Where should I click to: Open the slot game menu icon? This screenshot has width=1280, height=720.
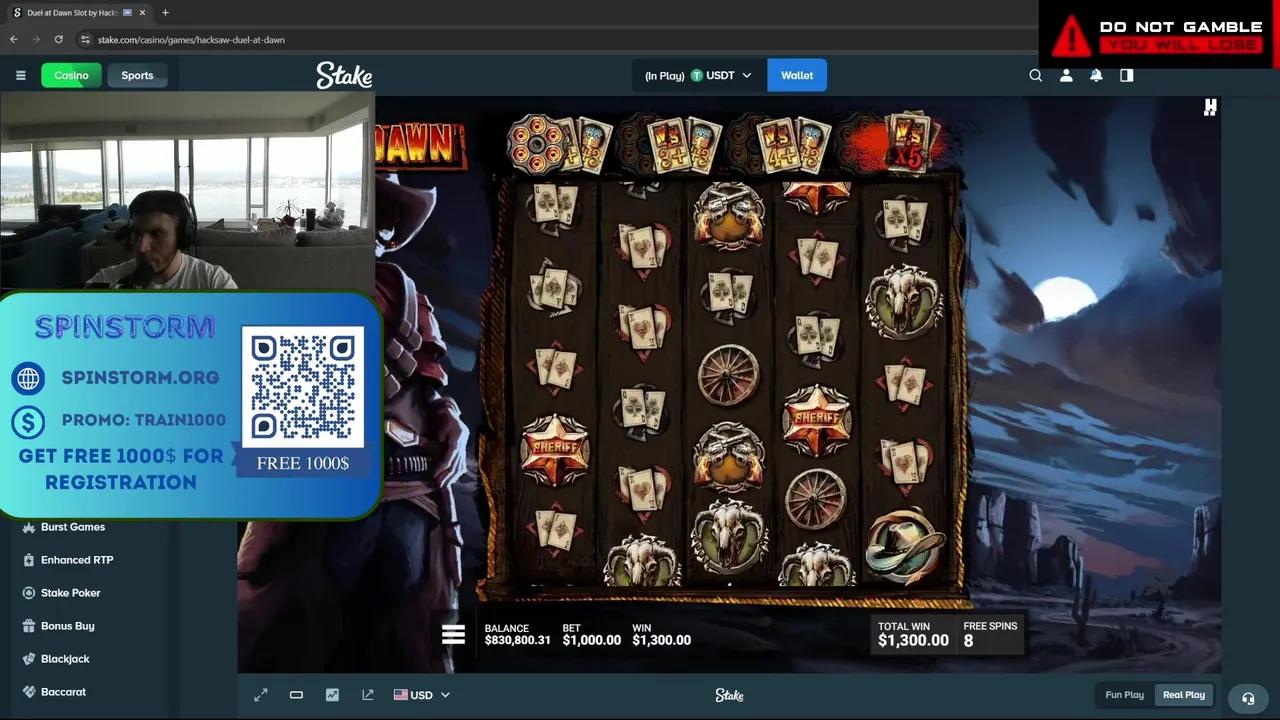pyautogui.click(x=453, y=634)
